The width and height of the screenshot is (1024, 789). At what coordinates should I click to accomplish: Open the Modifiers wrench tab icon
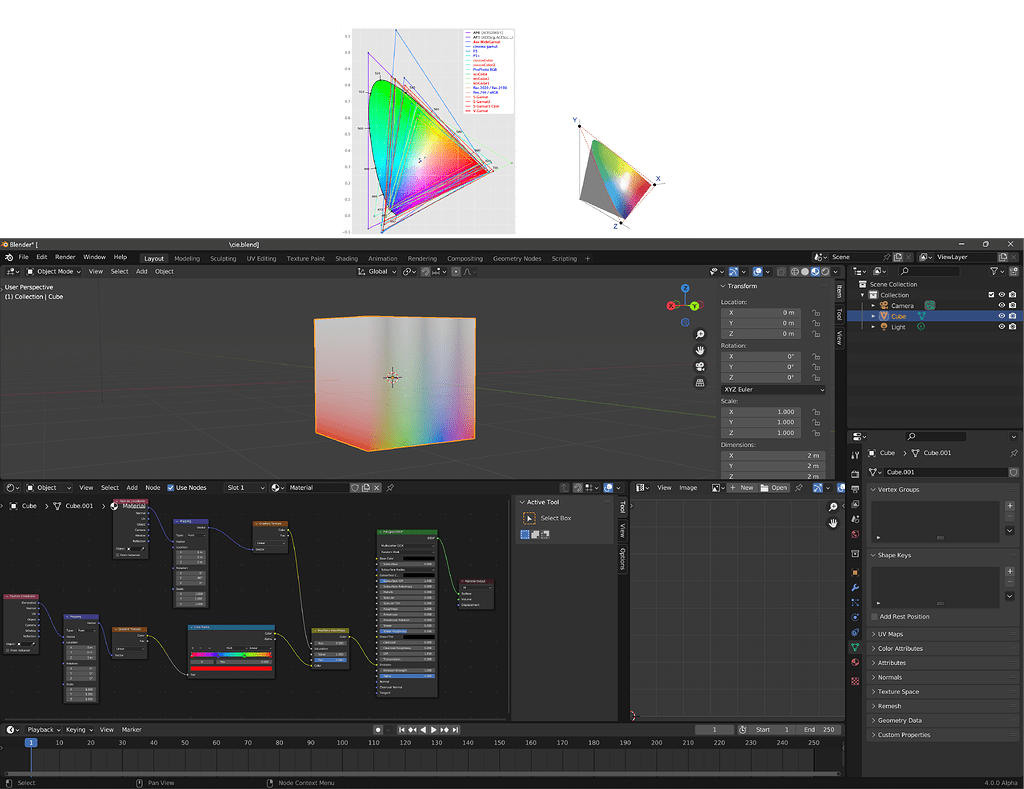tap(855, 588)
